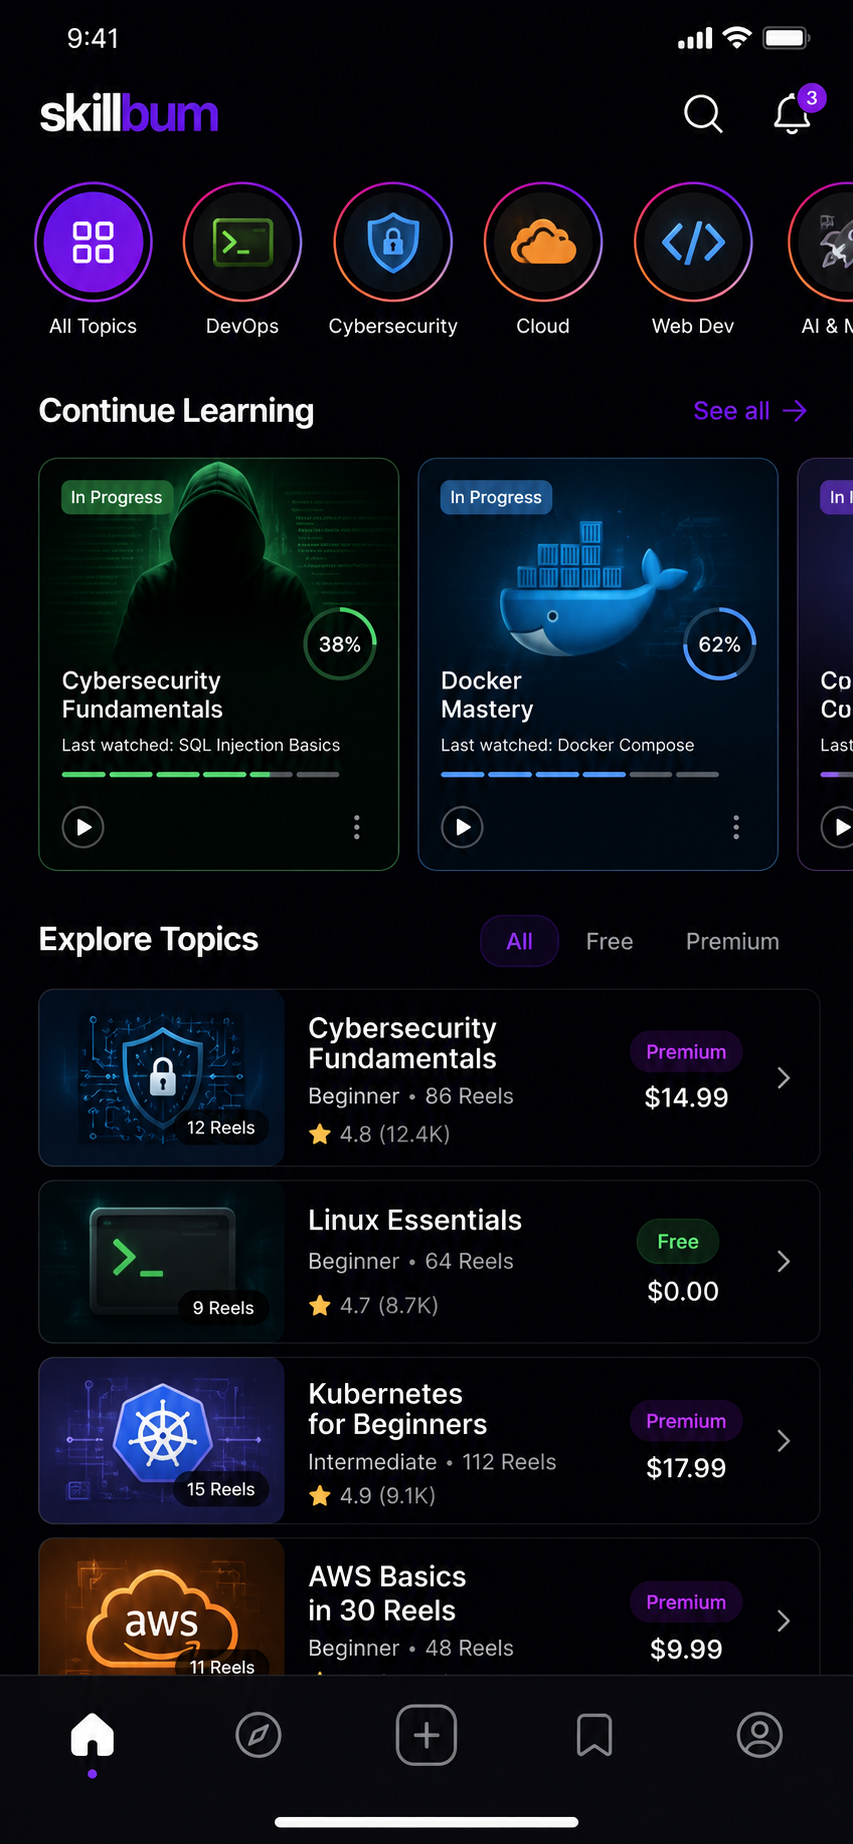853x1844 pixels.
Task: Open saved bookmarks in bottom navigation
Action: 594,1735
